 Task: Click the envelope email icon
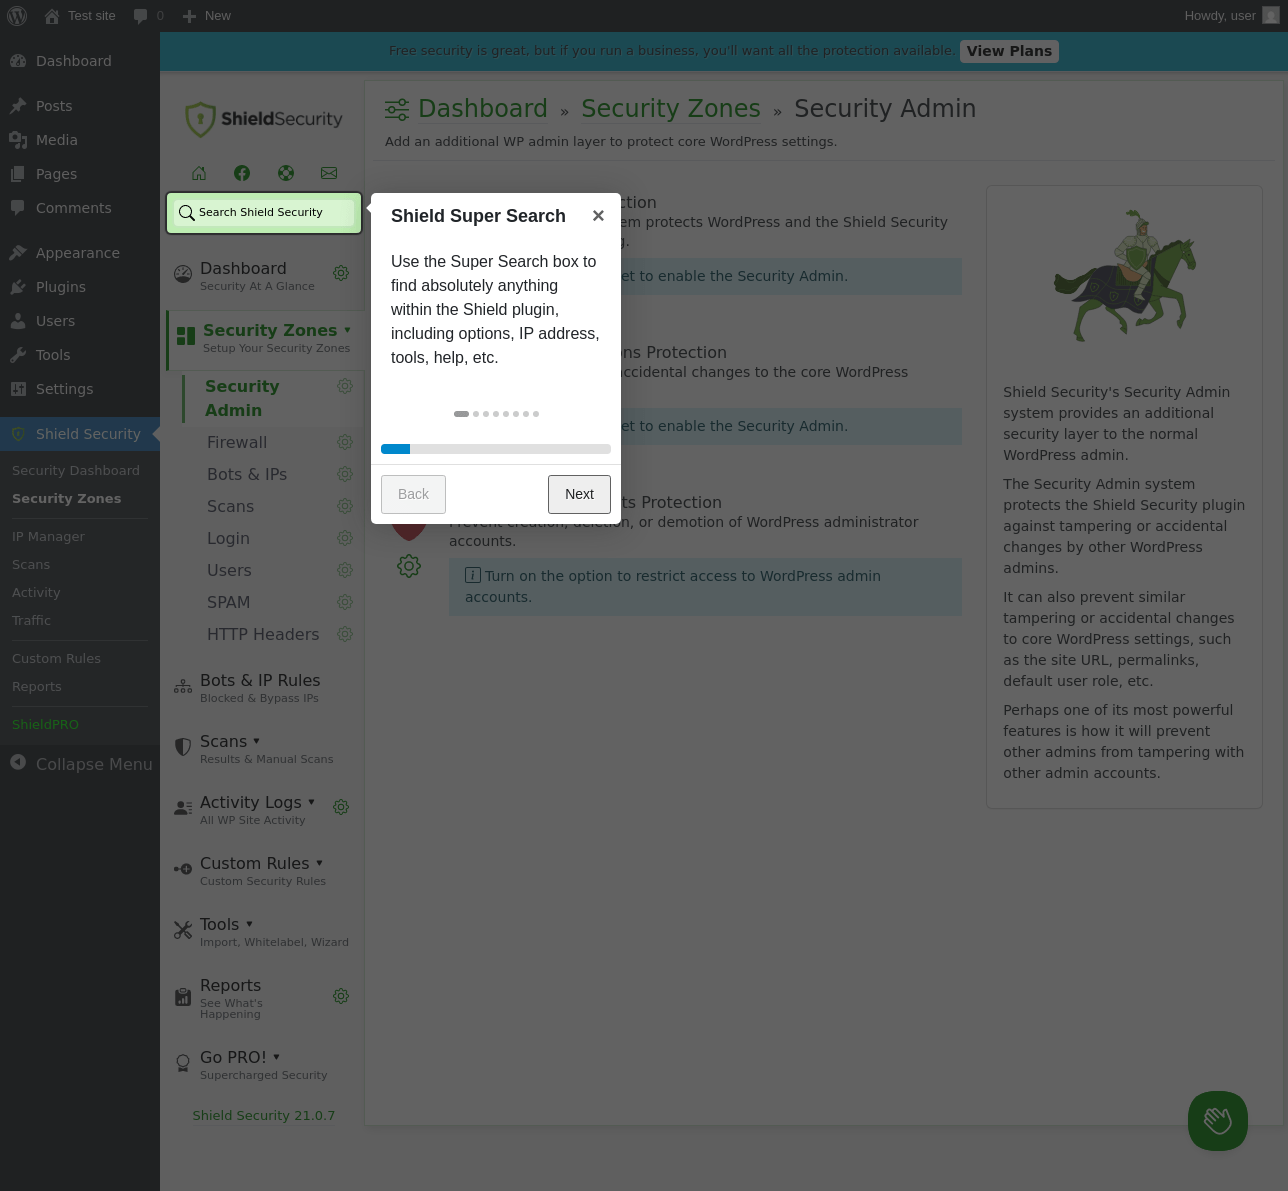point(329,173)
